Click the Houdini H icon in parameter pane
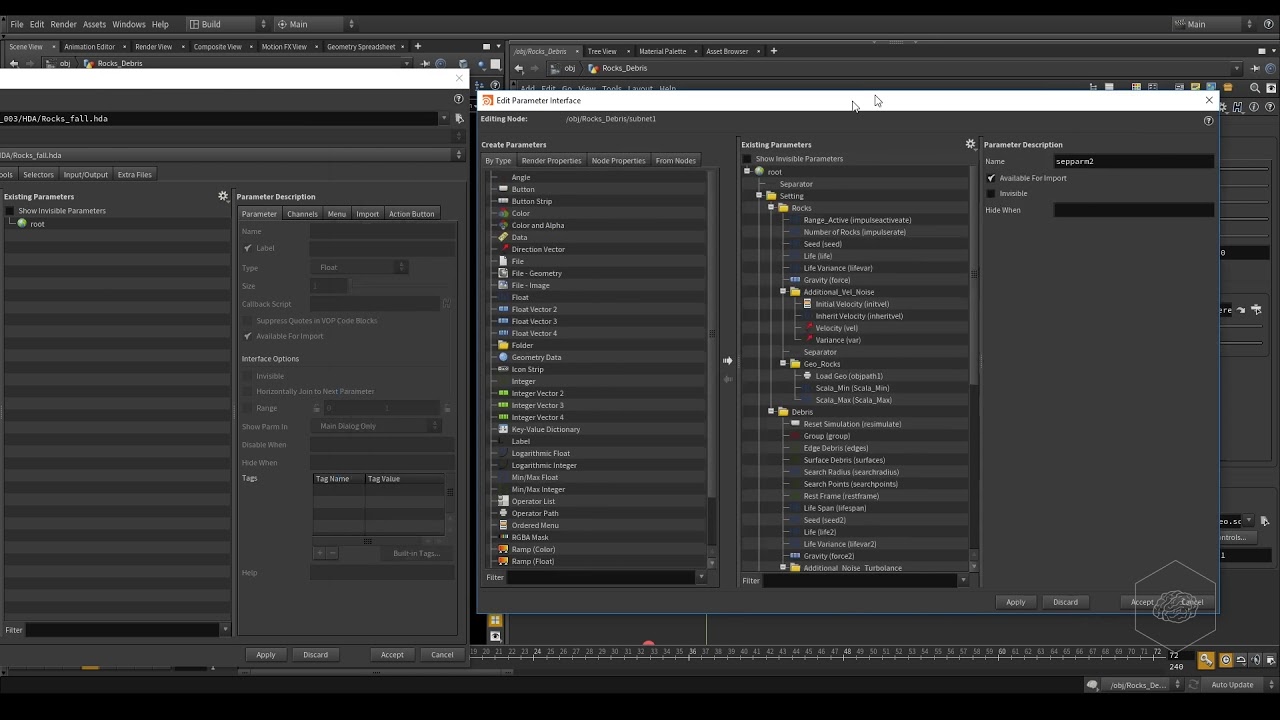1280x720 pixels. pyautogui.click(x=1238, y=107)
